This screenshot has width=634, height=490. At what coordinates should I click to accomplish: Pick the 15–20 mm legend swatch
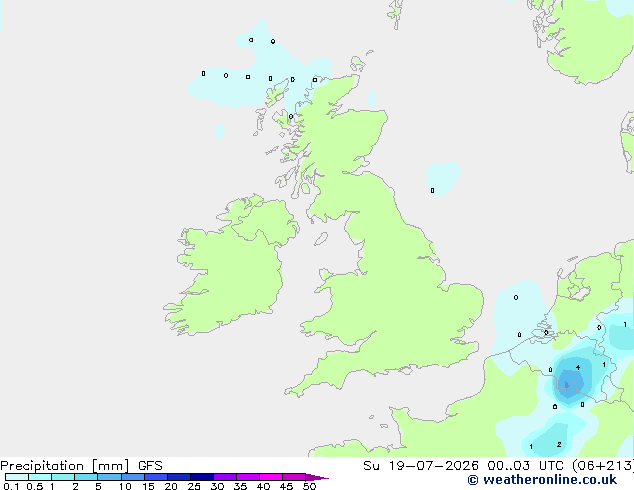156,477
